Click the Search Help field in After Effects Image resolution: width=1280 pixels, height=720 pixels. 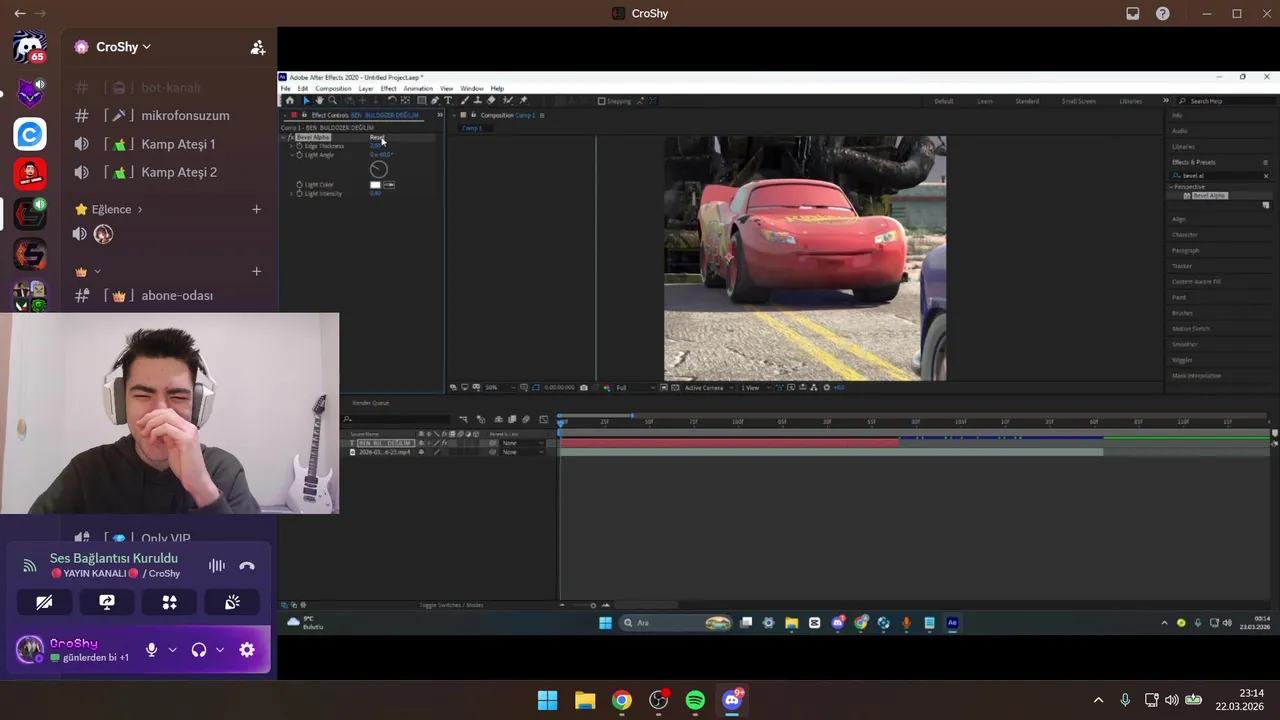(x=1225, y=101)
